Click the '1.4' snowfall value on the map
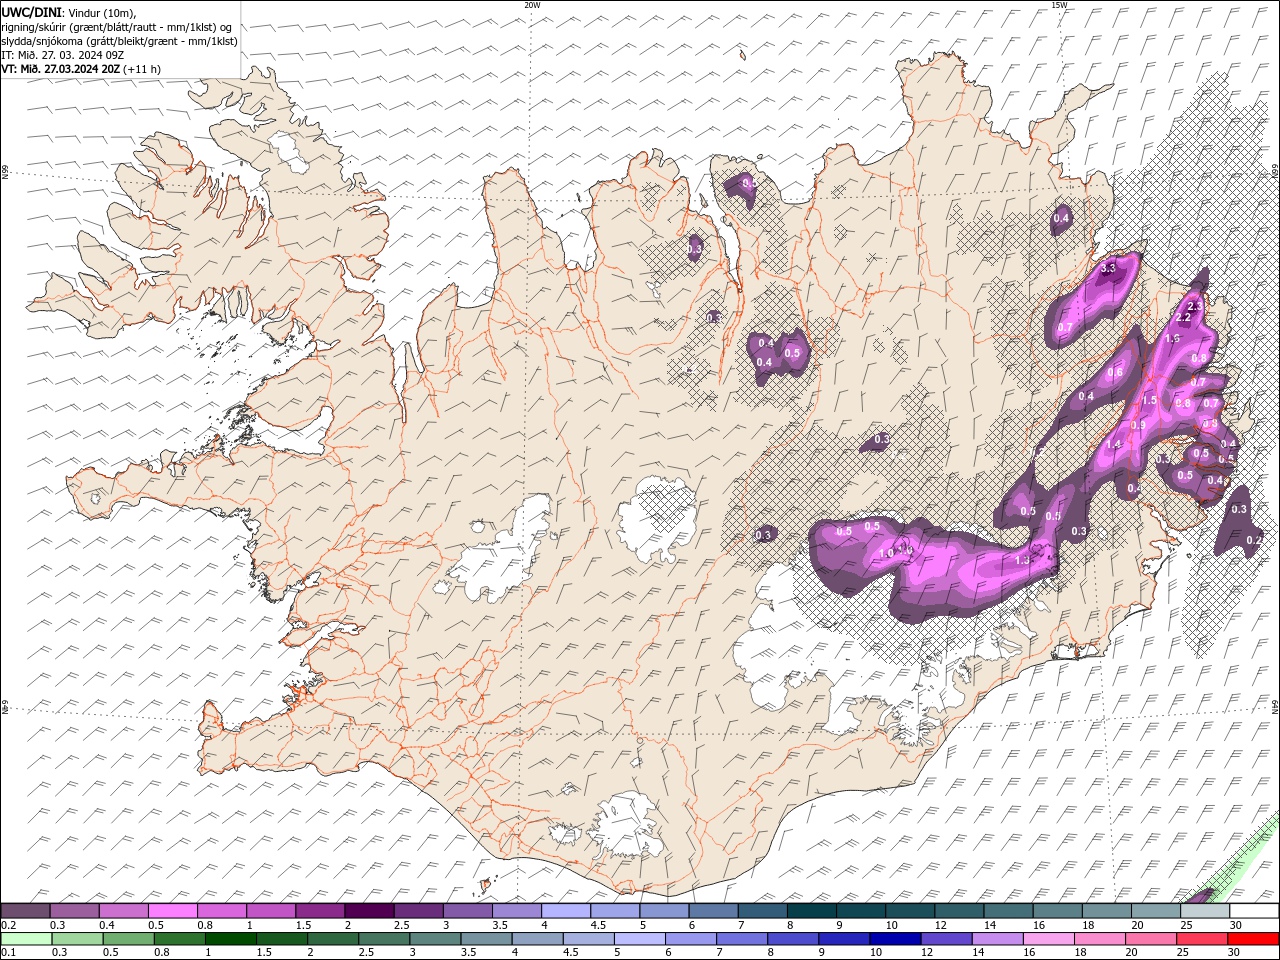1280x960 pixels. 1115,445
